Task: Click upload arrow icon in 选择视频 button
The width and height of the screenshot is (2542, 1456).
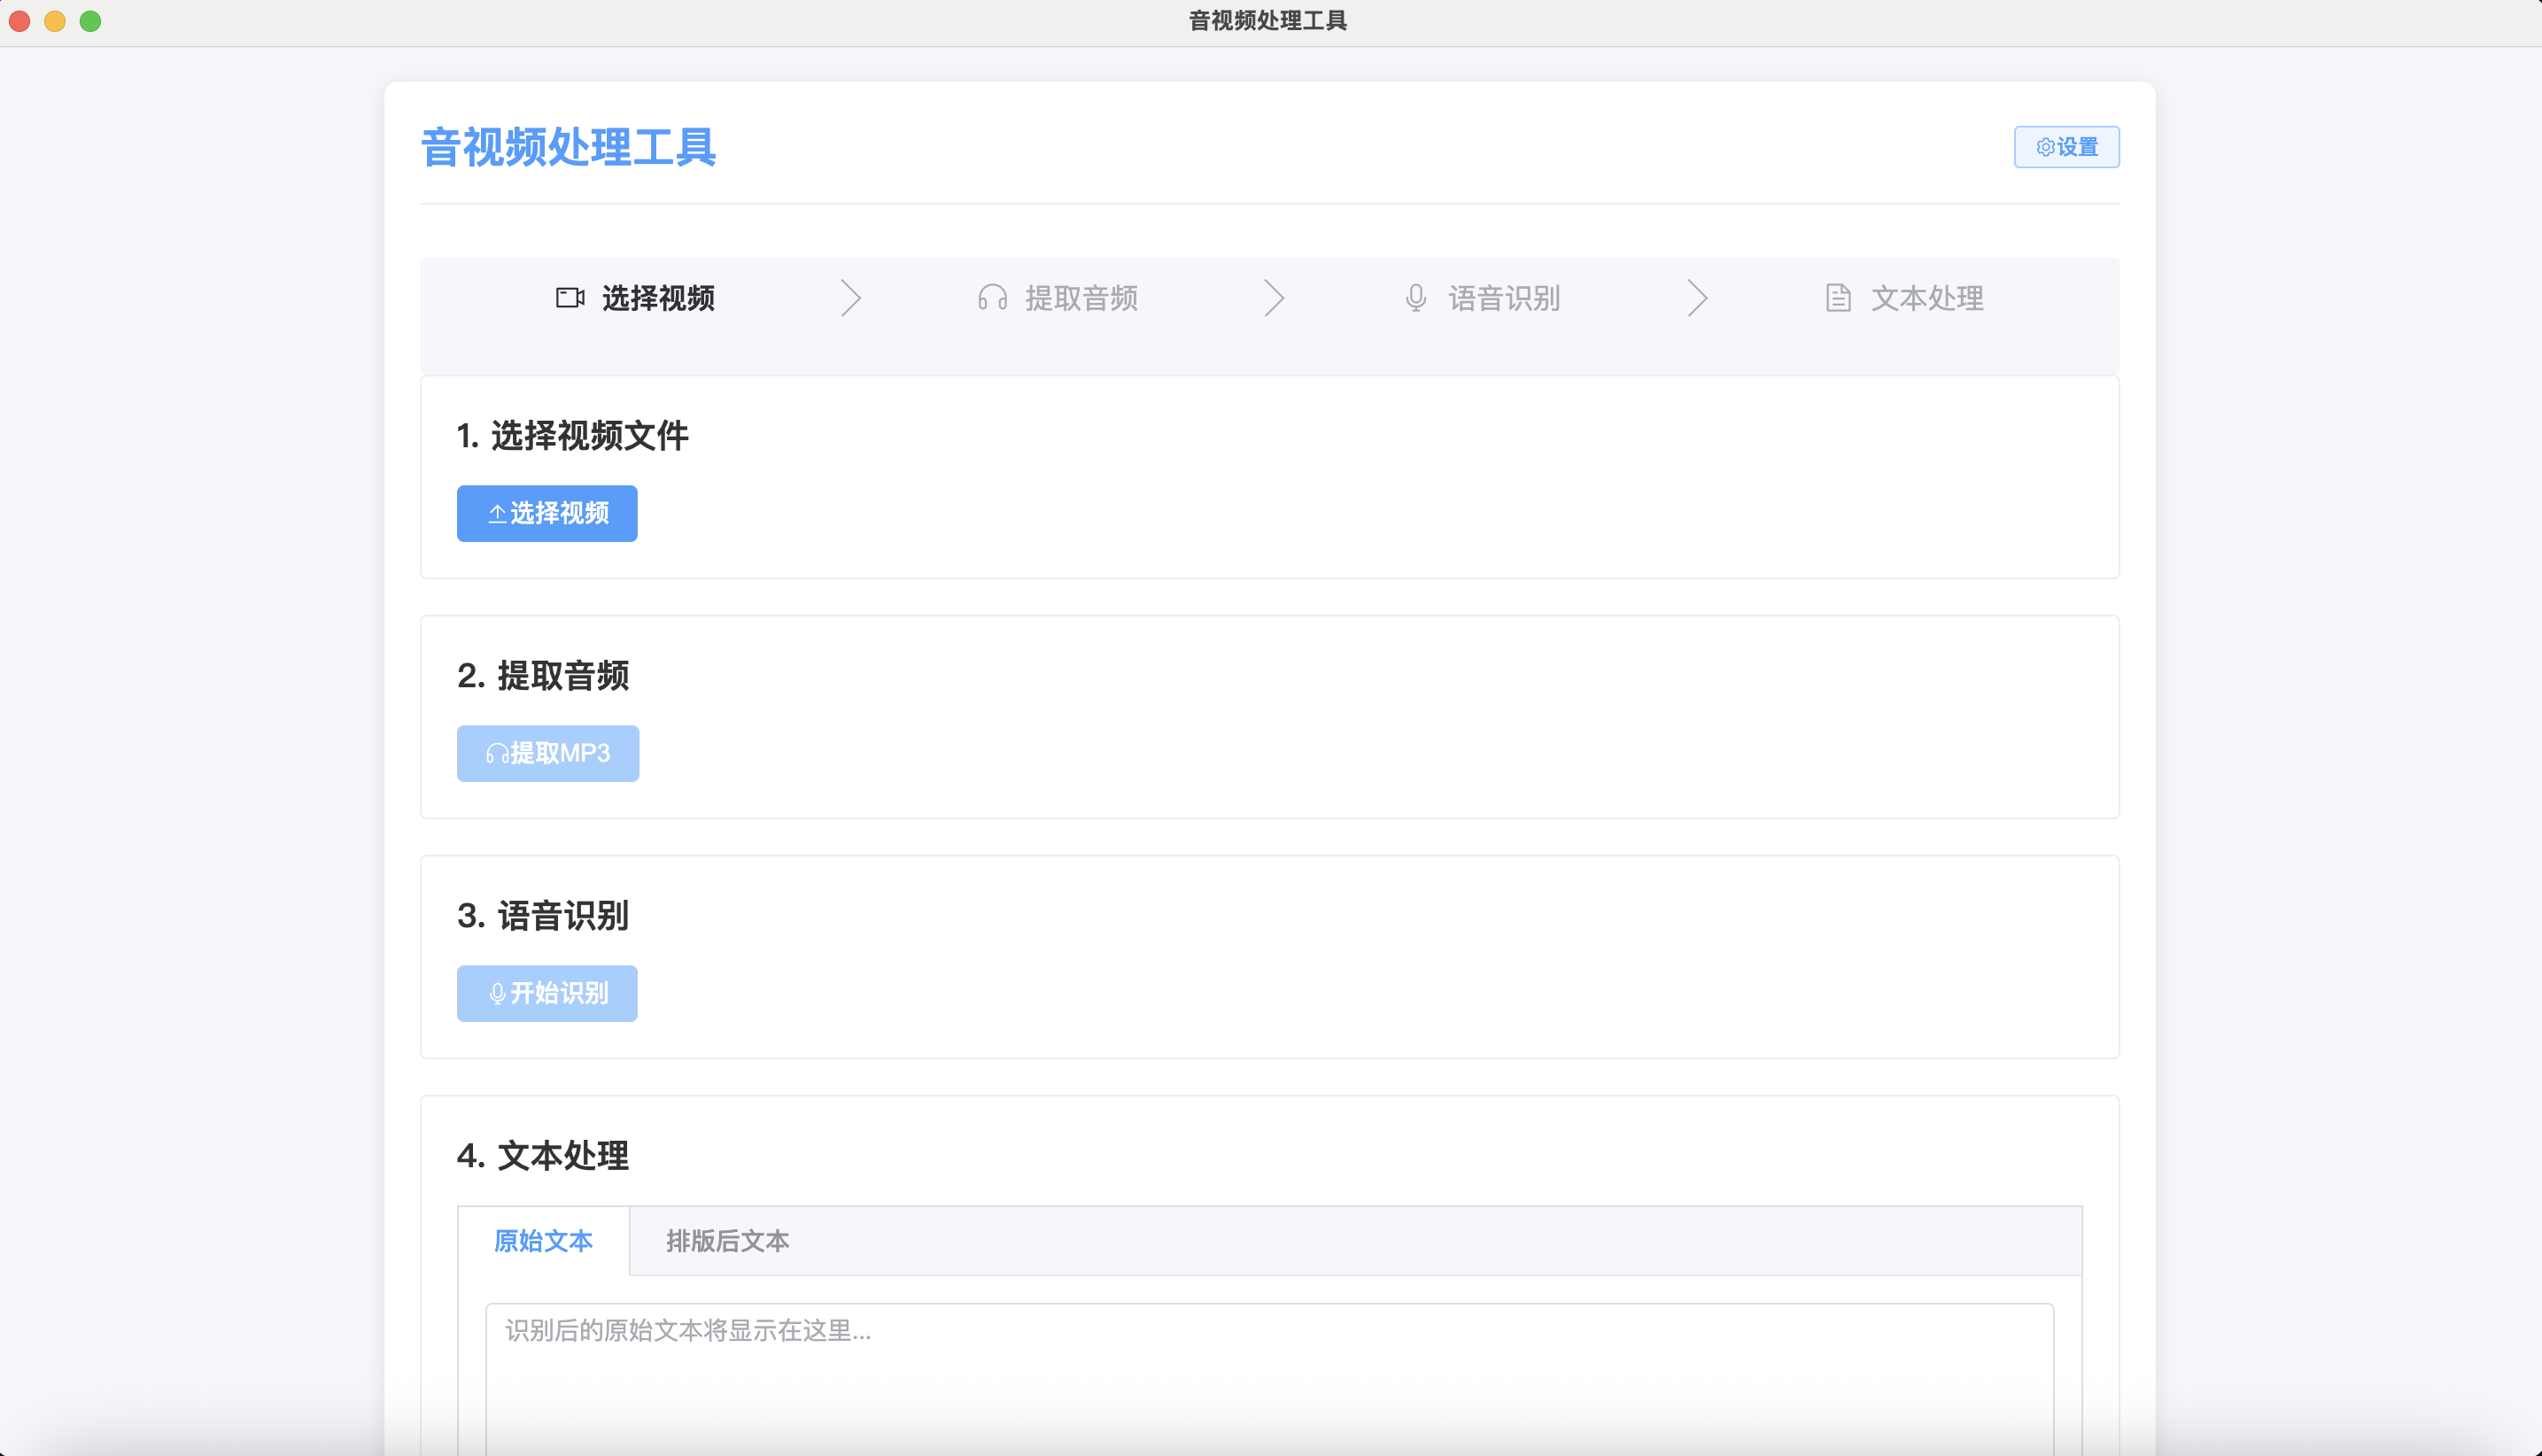Action: coord(497,514)
